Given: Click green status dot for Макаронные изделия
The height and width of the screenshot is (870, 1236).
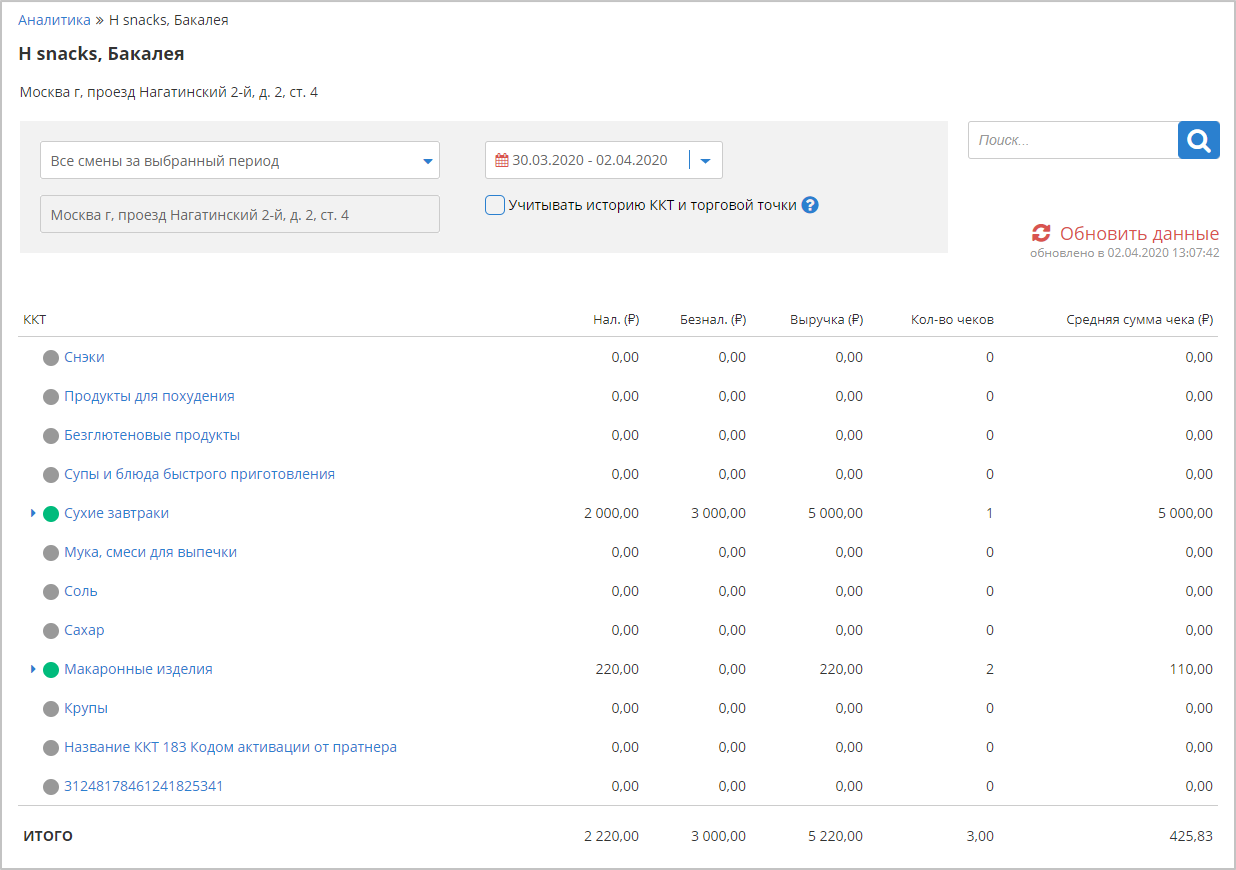Looking at the screenshot, I should click(51, 670).
